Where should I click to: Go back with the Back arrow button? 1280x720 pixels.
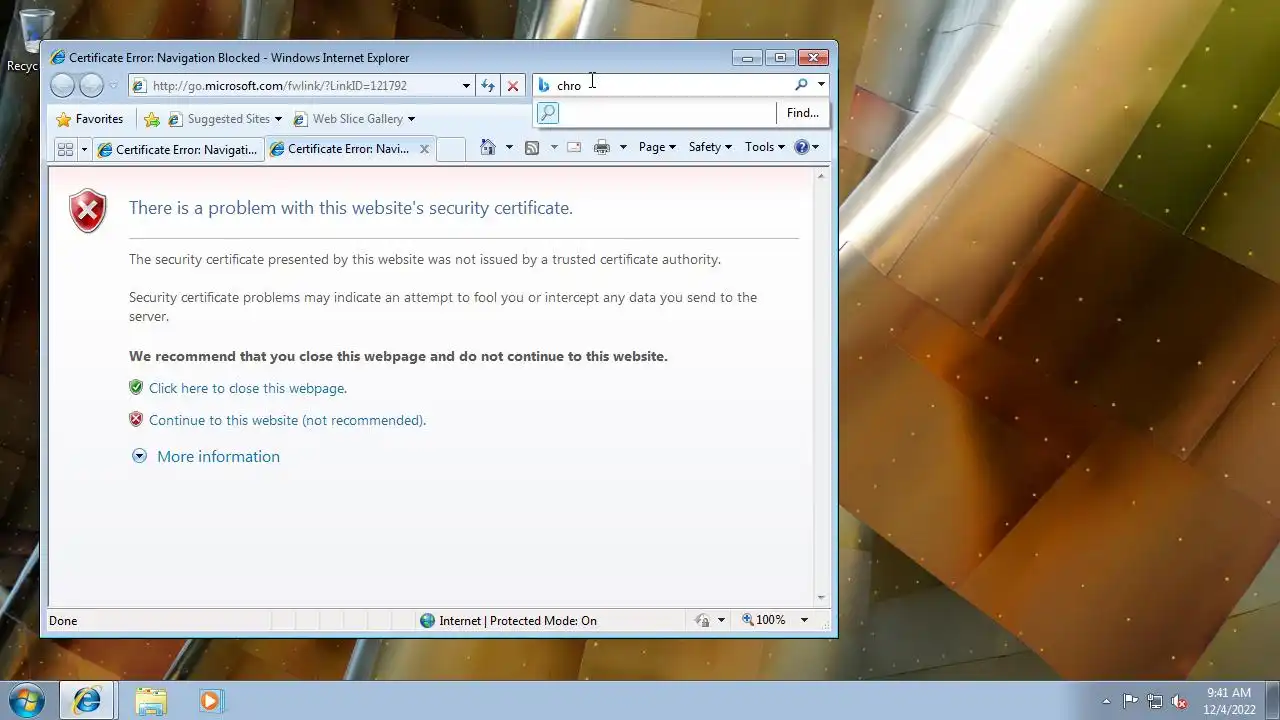pos(62,86)
